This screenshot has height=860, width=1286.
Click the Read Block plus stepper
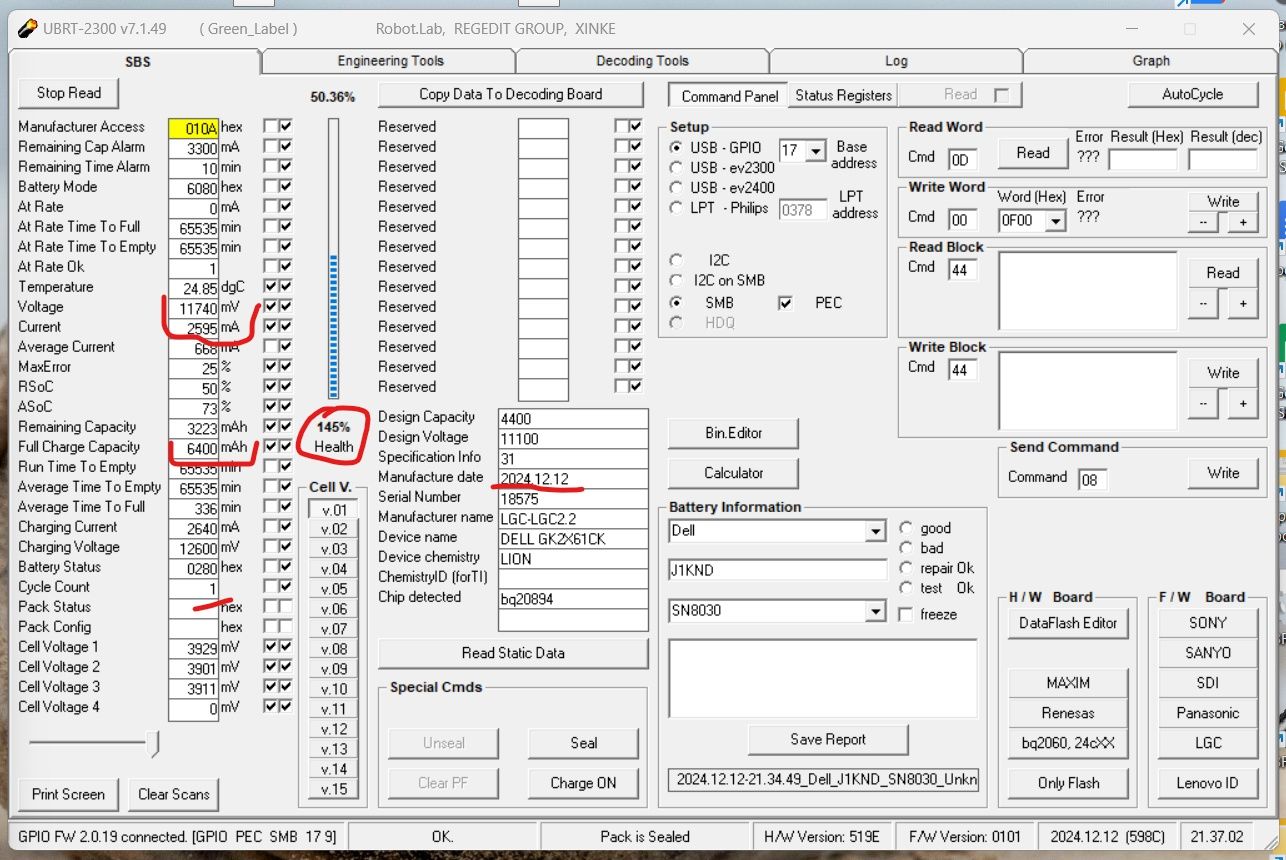pyautogui.click(x=1243, y=303)
